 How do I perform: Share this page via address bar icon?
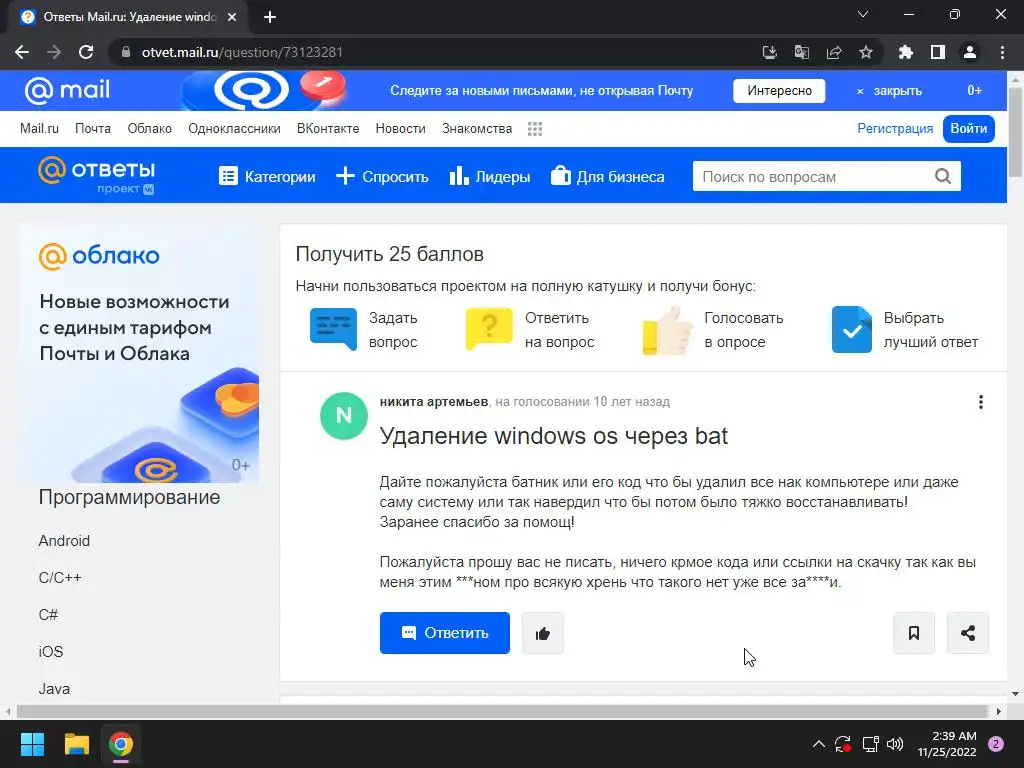834,52
